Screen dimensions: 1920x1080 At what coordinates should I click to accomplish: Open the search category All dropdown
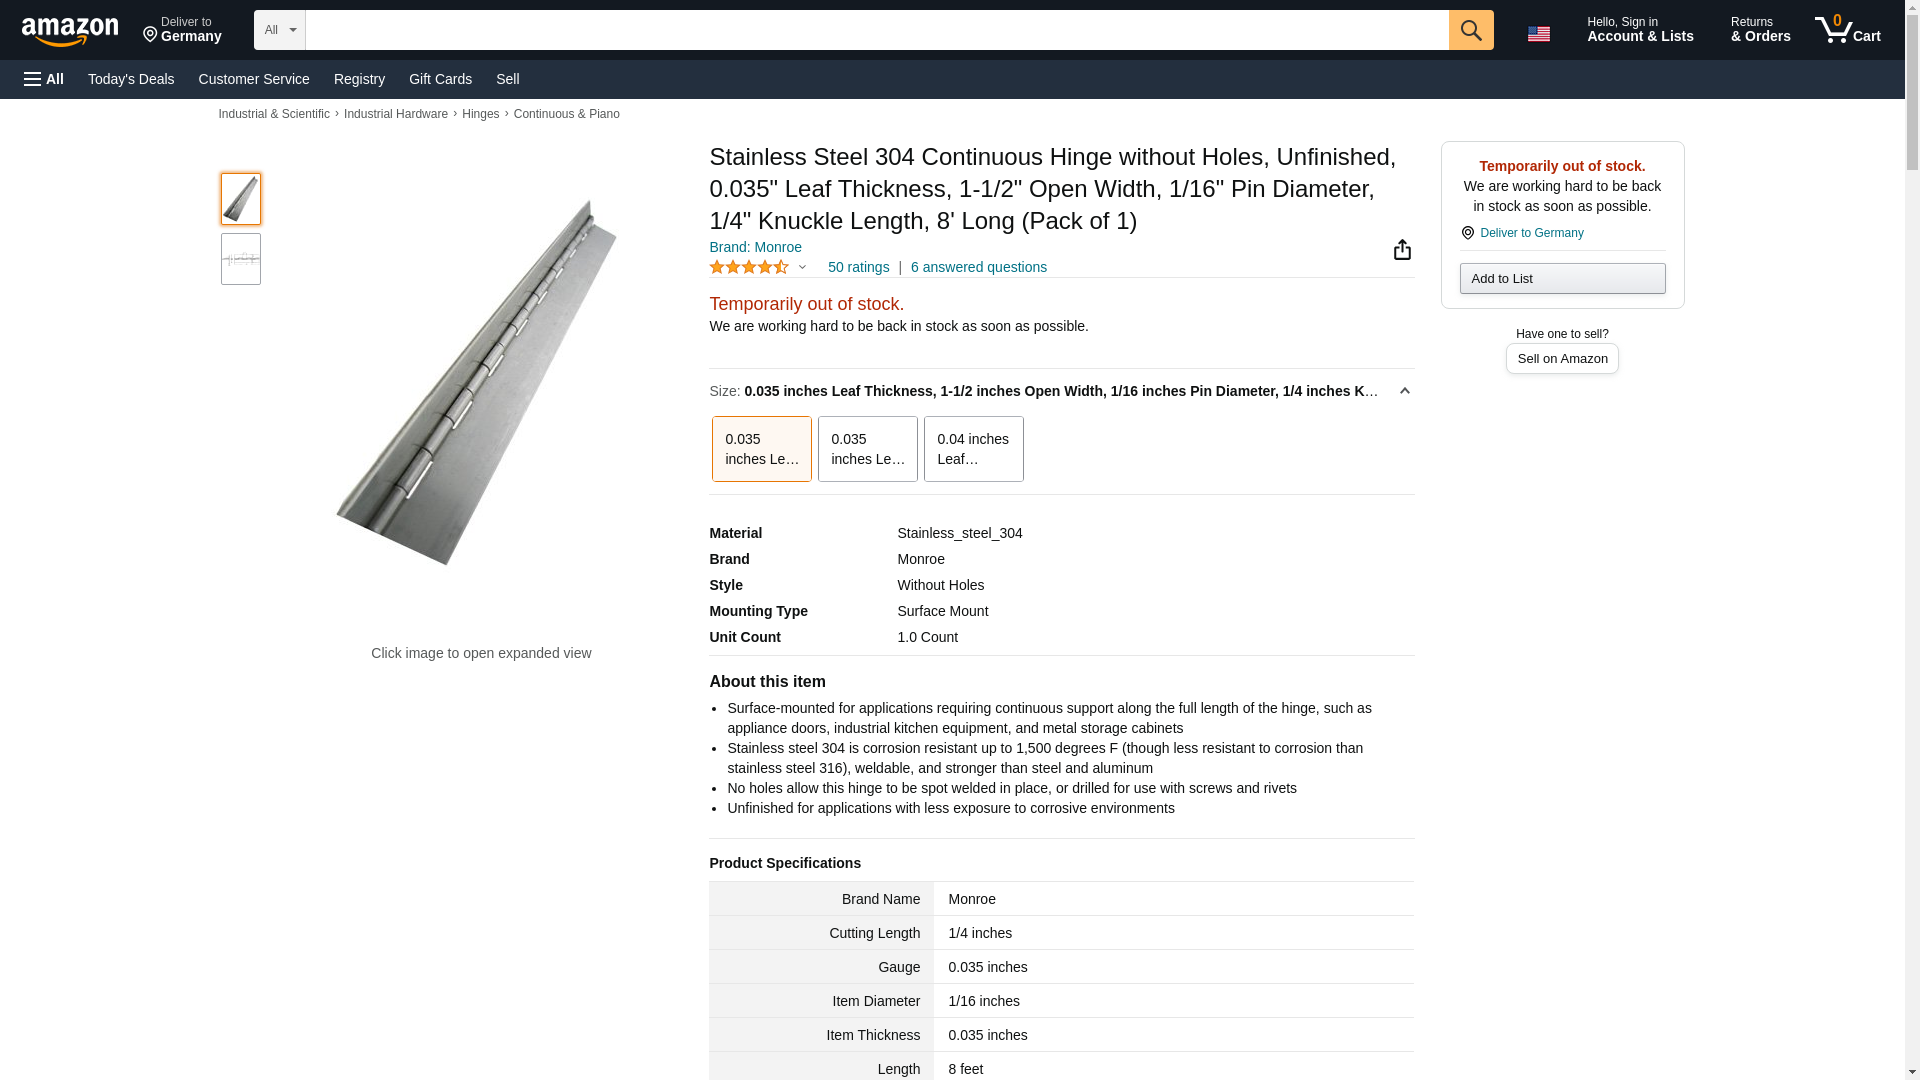(279, 30)
